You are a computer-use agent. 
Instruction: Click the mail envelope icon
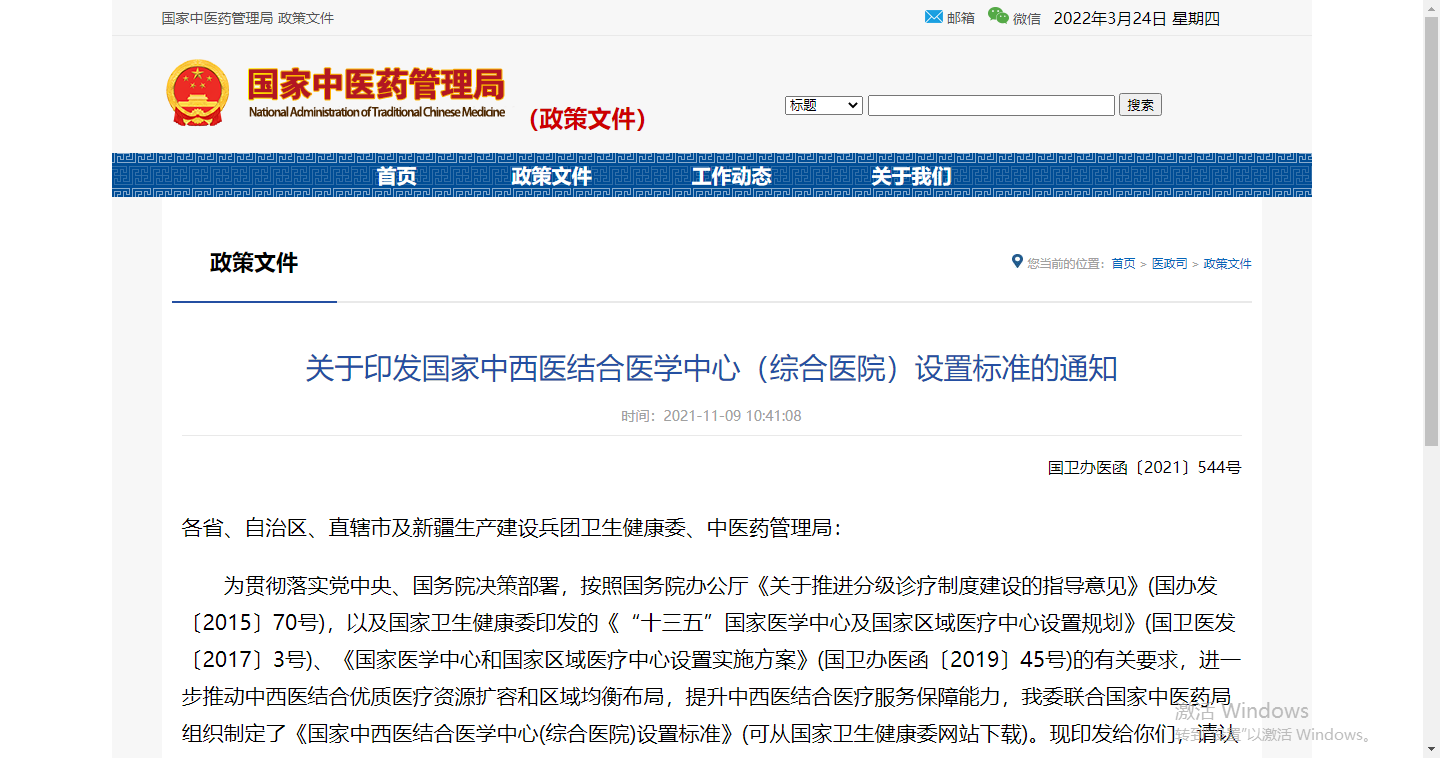click(934, 17)
